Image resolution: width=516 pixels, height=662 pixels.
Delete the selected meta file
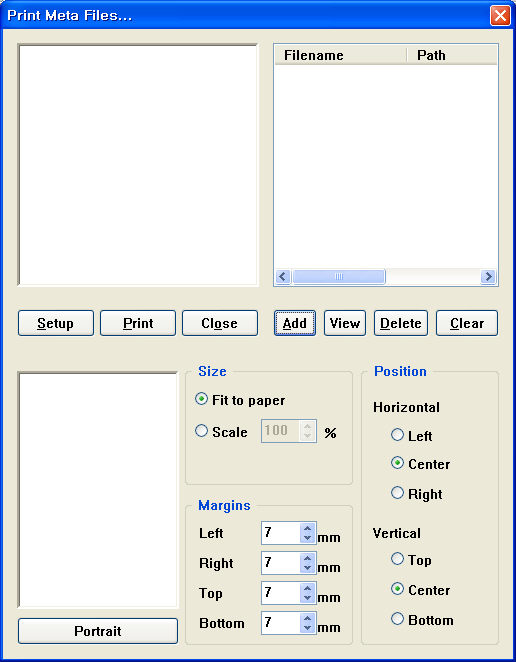pos(401,323)
